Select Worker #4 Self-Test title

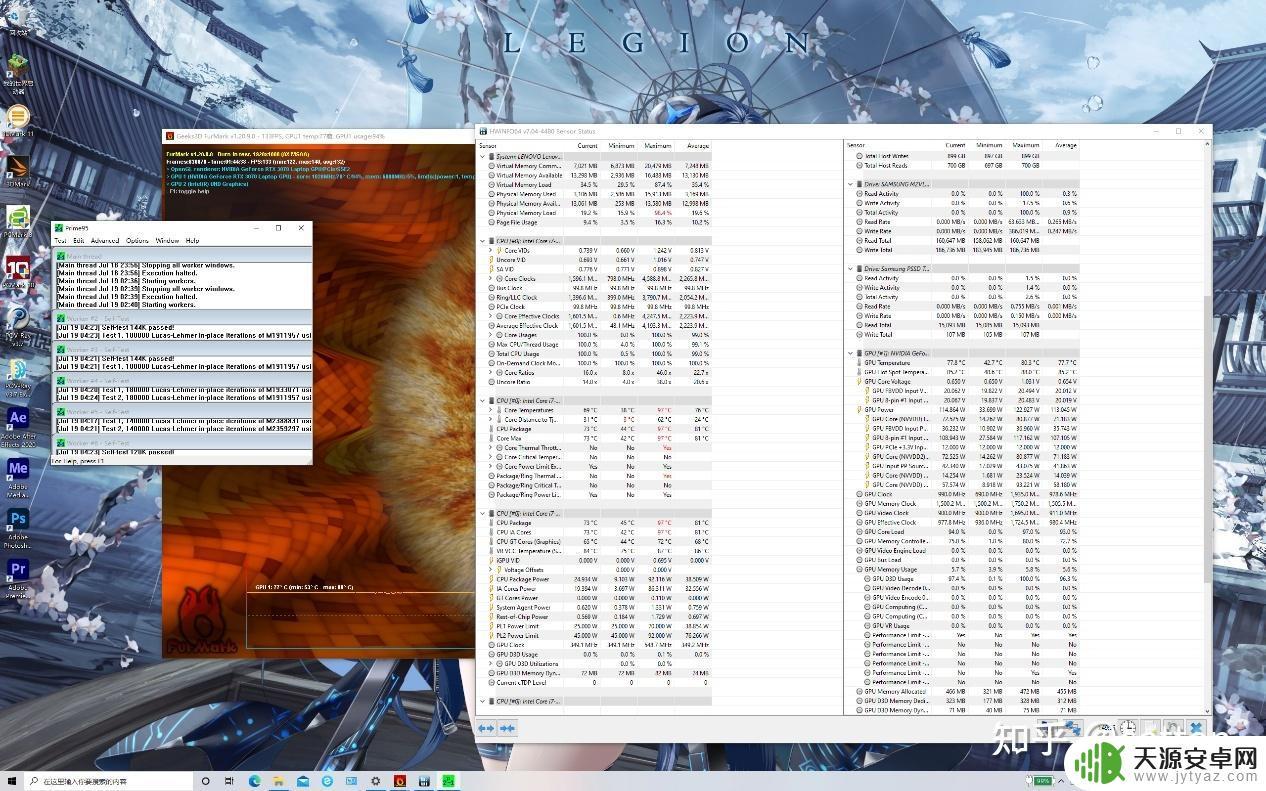point(180,381)
